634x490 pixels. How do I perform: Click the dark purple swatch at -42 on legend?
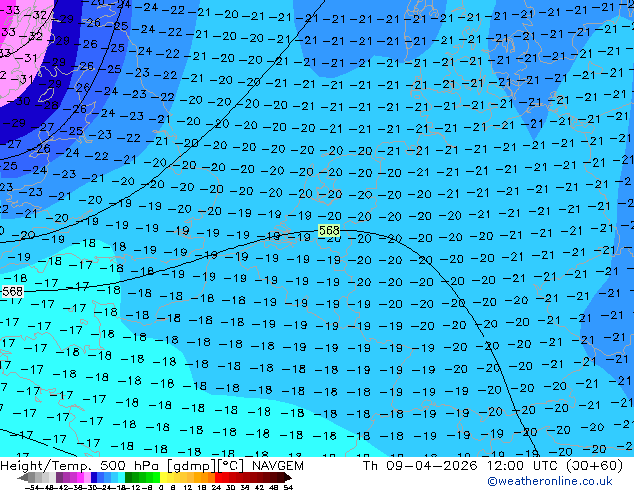[x=59, y=477]
